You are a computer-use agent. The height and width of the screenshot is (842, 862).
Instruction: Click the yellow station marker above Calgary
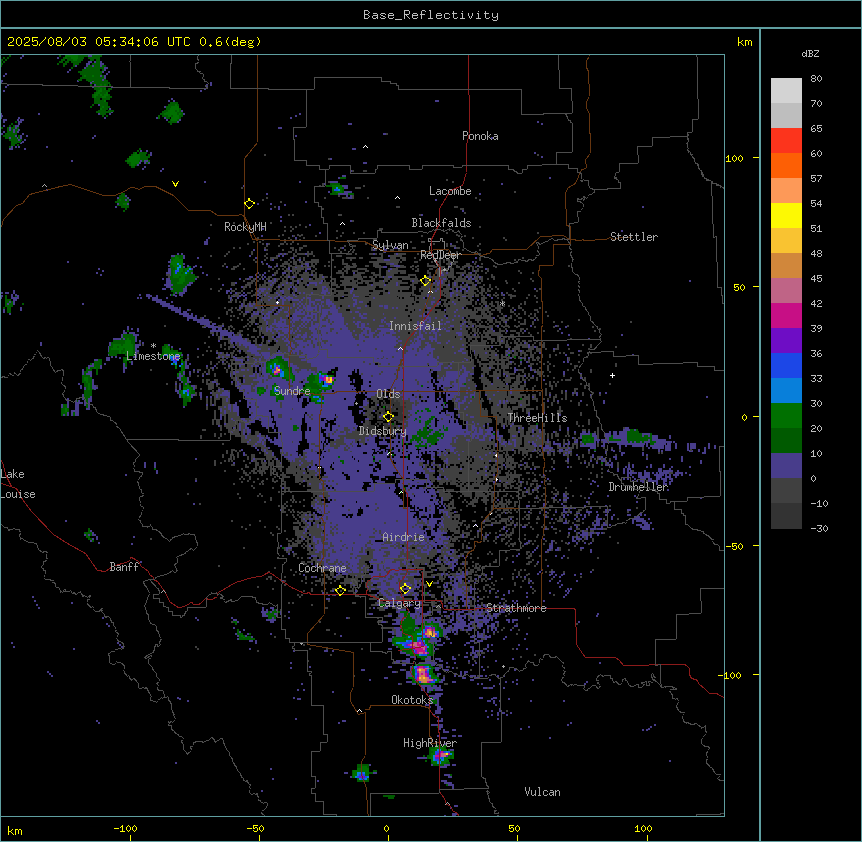tap(405, 589)
